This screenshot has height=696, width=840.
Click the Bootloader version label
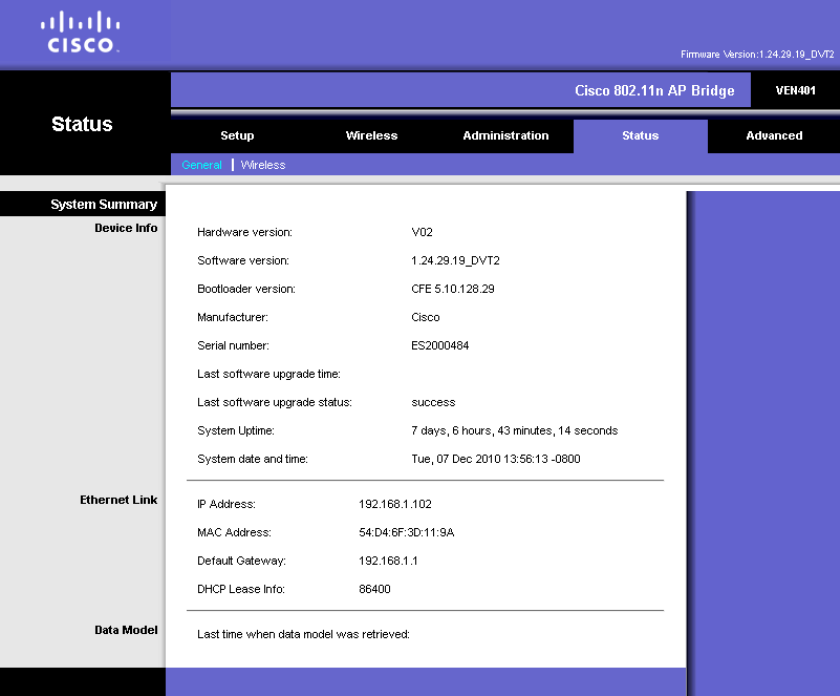click(x=246, y=289)
